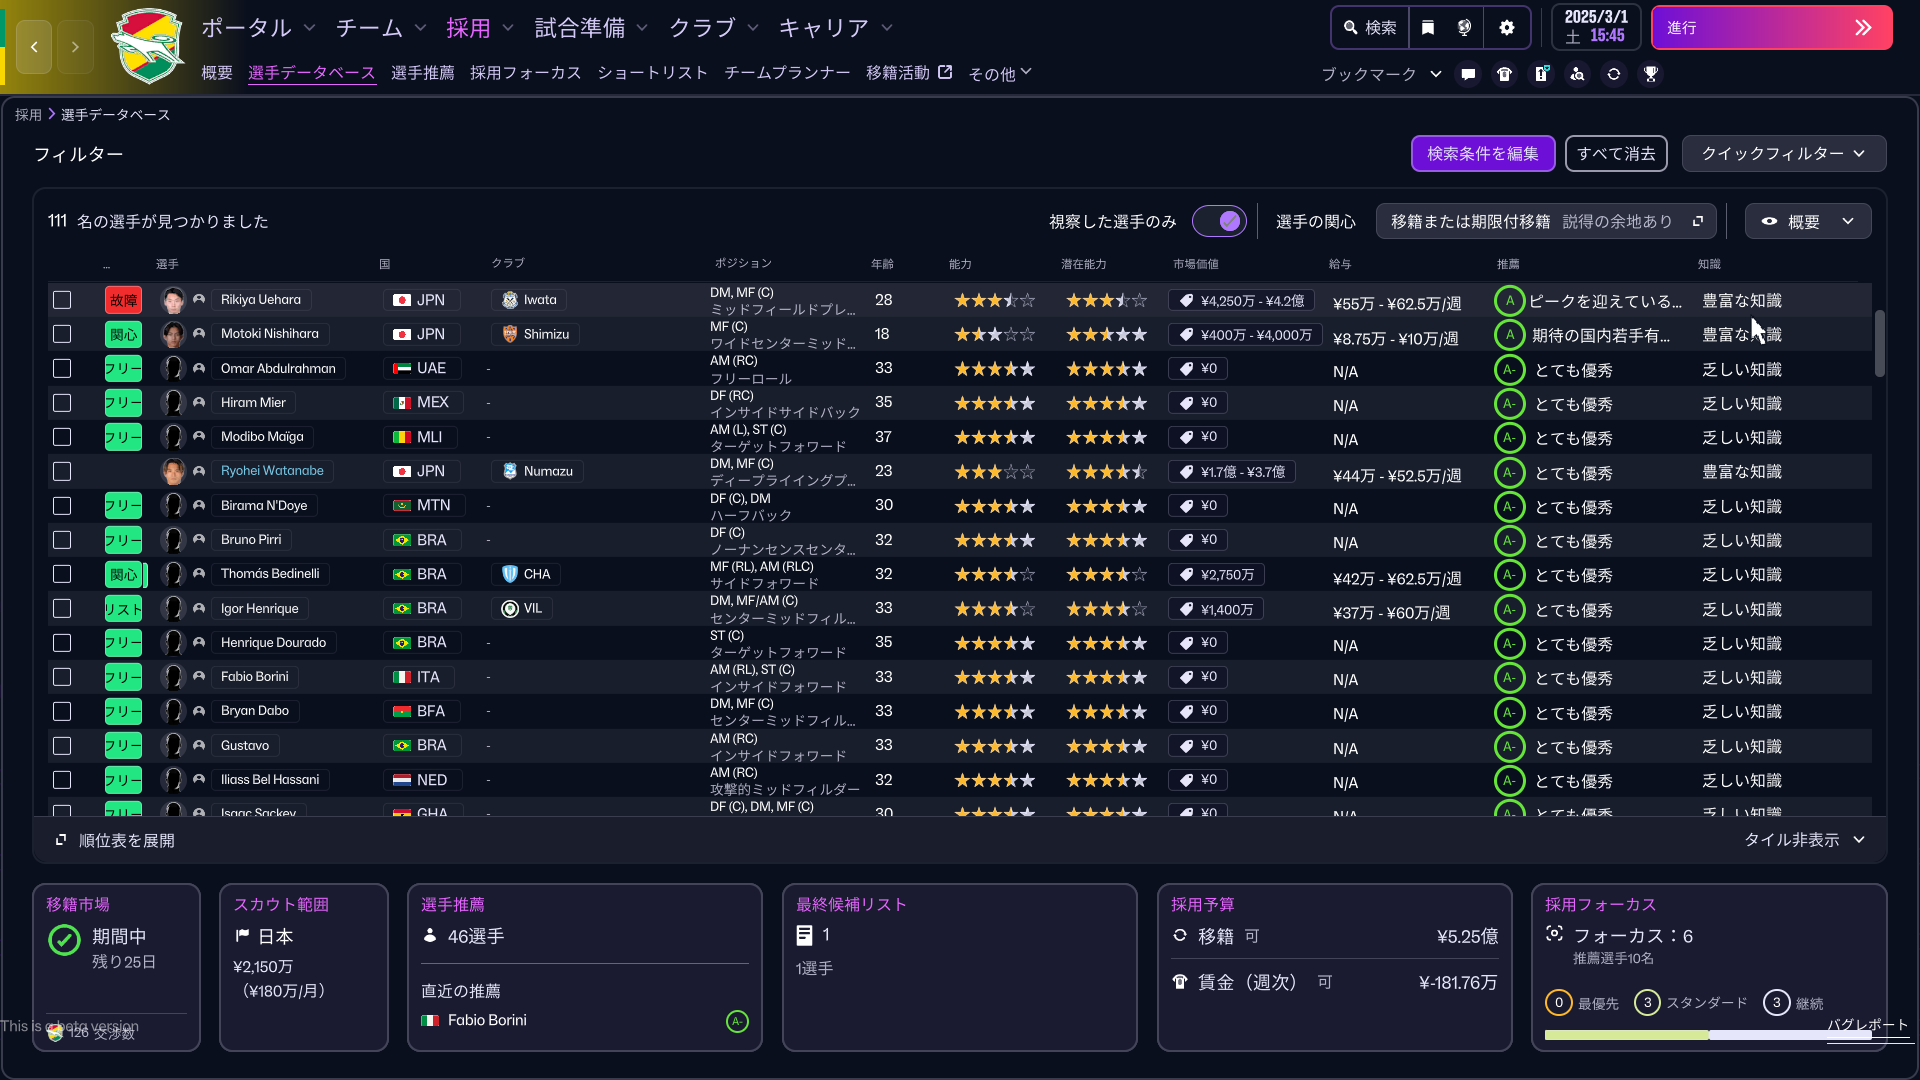This screenshot has width=1920, height=1080.
Task: Open the ポータル menu
Action: [x=258, y=28]
